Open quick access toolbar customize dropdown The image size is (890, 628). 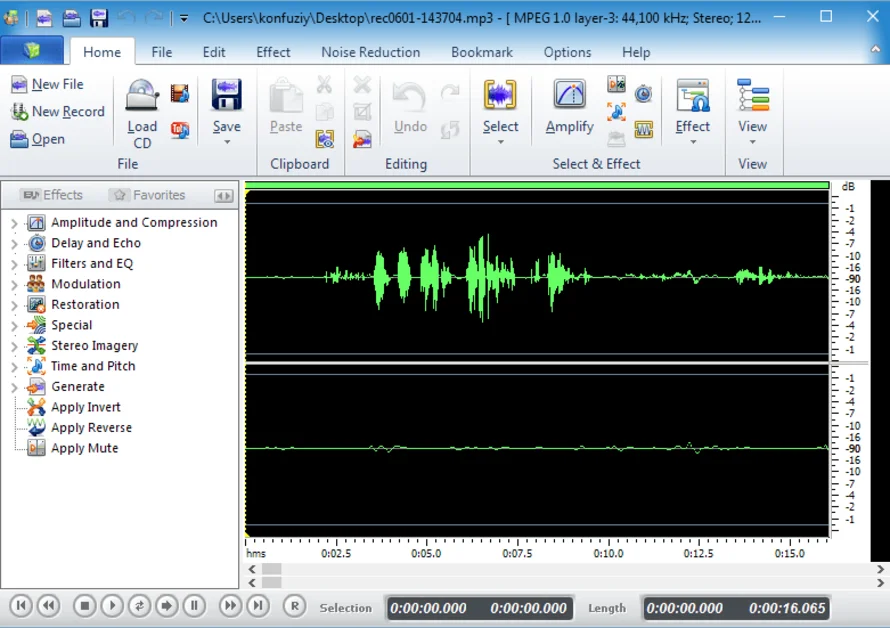[184, 18]
